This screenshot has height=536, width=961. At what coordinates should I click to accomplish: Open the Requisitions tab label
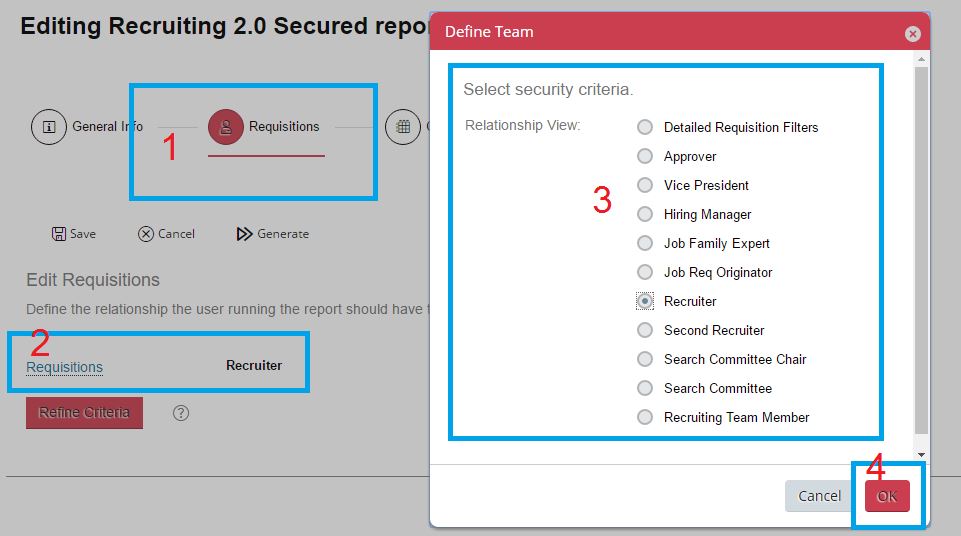pyautogui.click(x=284, y=126)
